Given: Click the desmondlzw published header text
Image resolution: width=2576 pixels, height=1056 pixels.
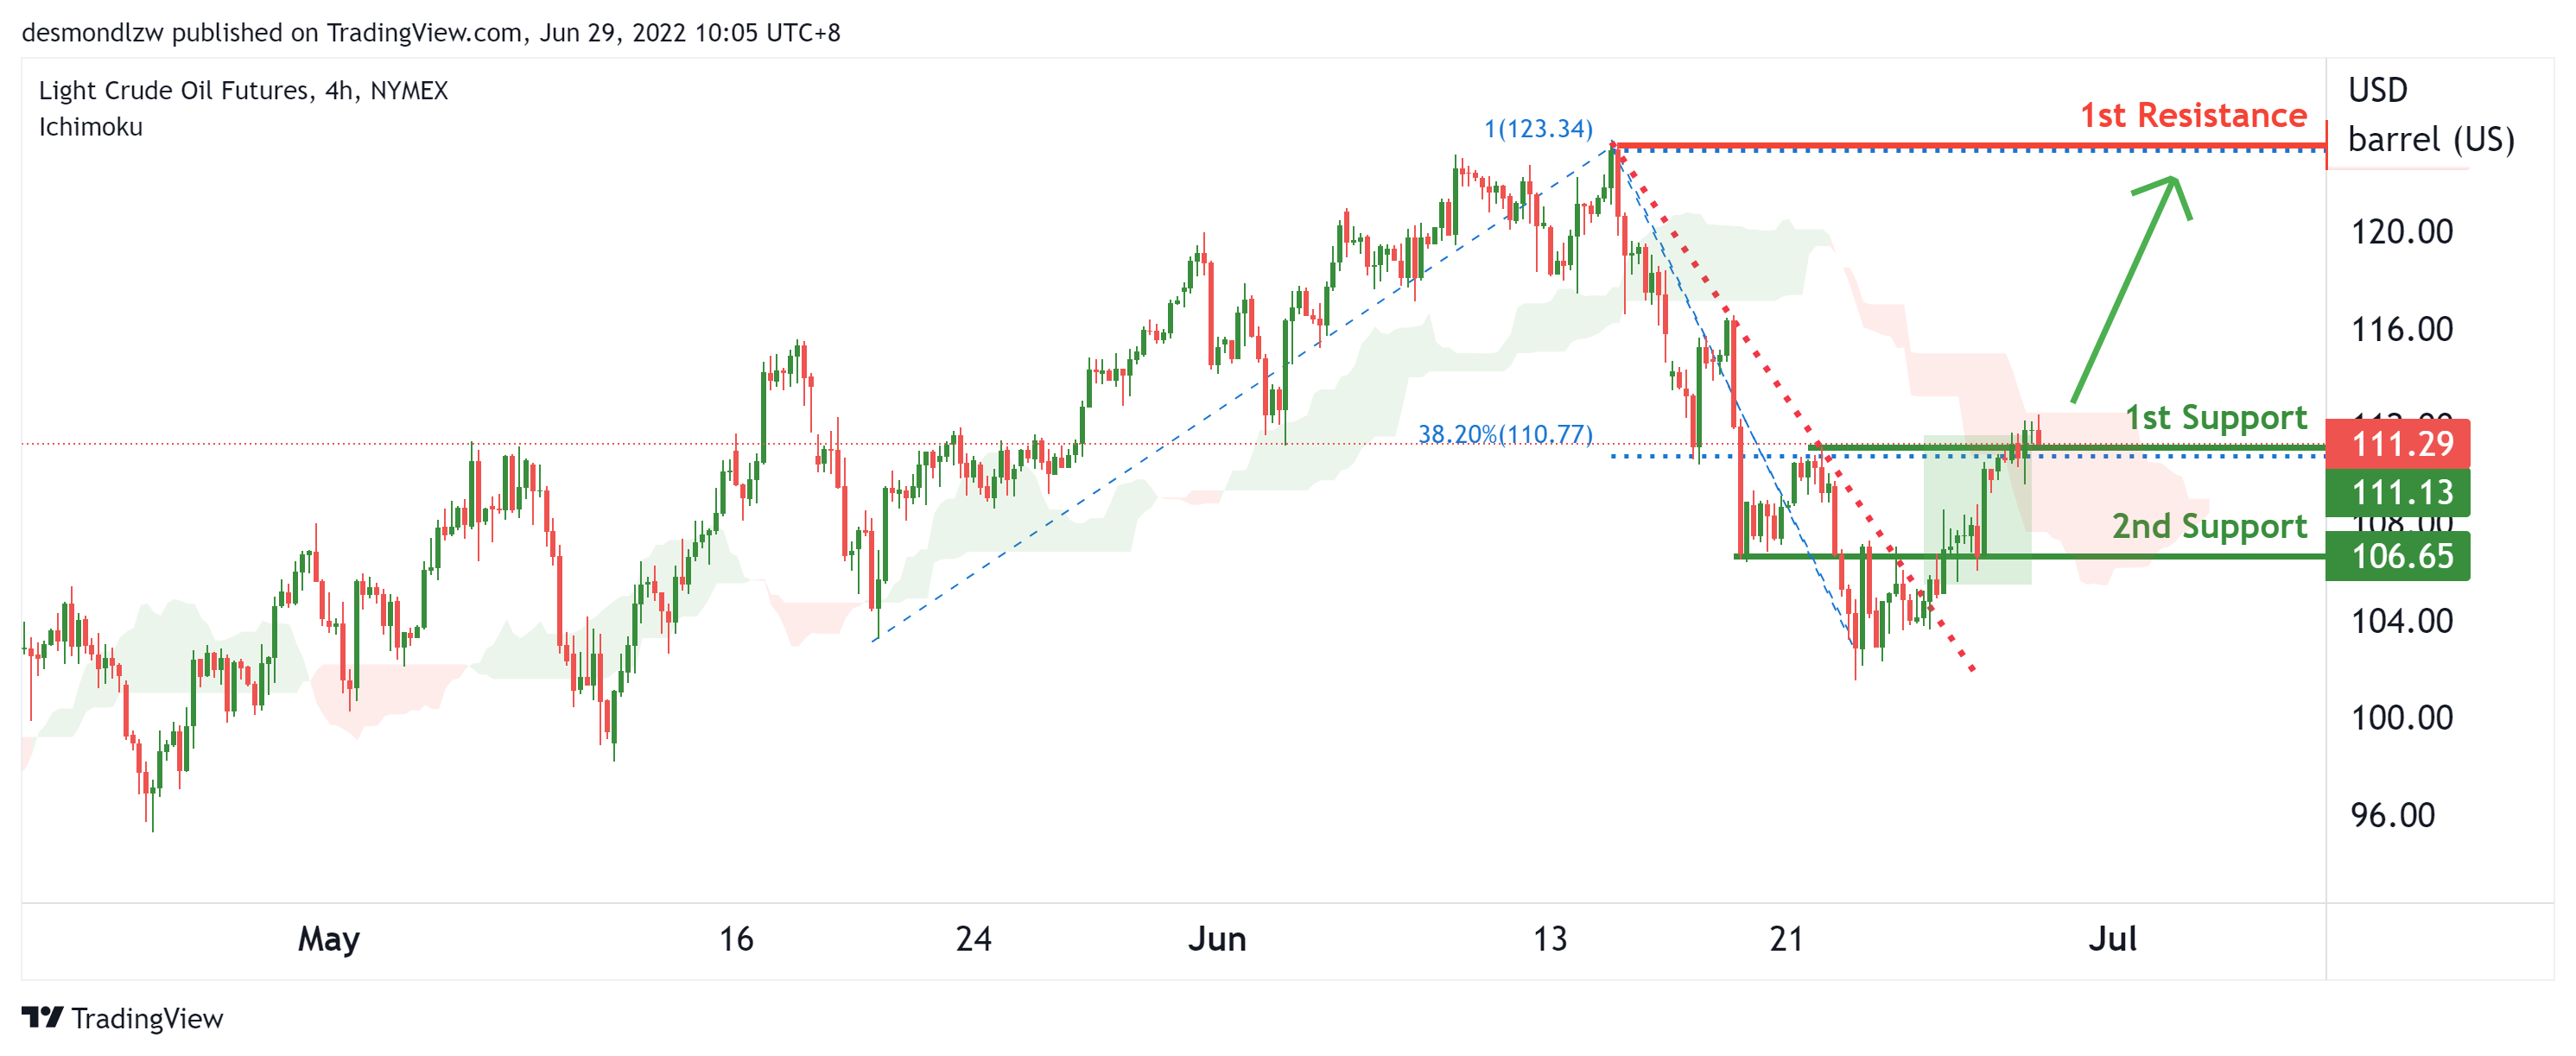Looking at the screenshot, I should (430, 33).
